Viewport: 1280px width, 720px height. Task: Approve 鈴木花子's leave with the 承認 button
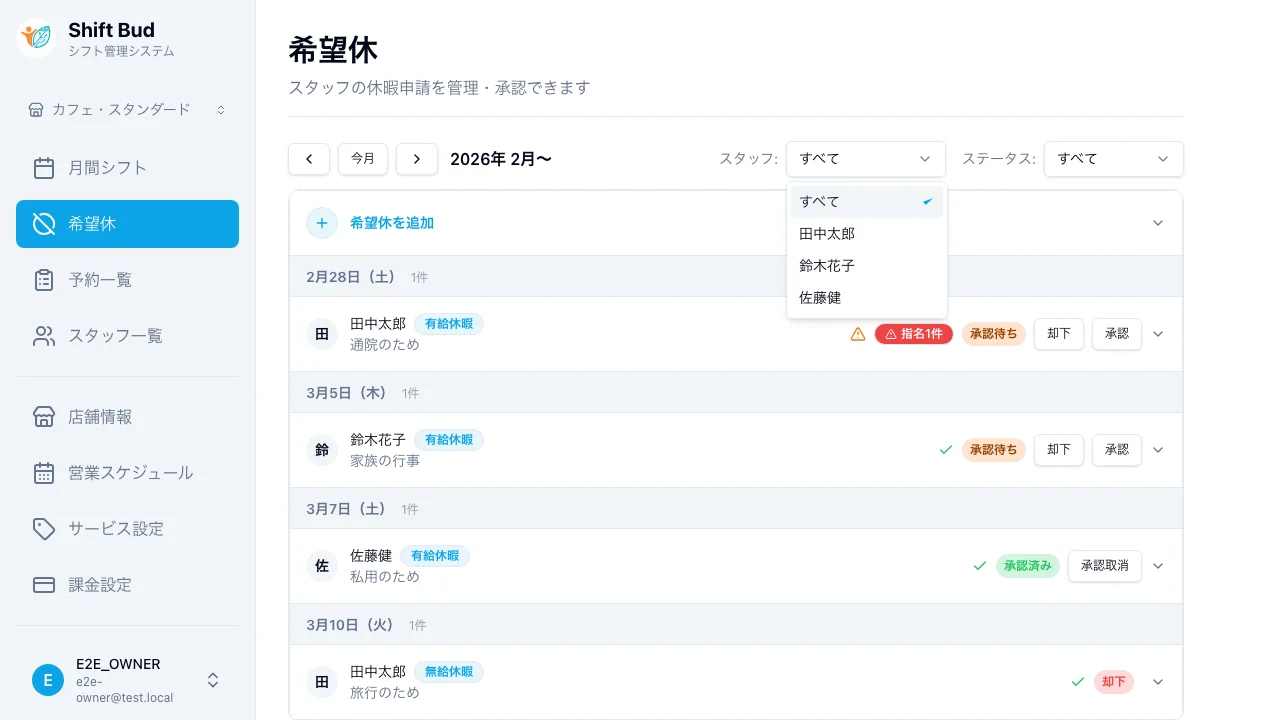pos(1116,449)
